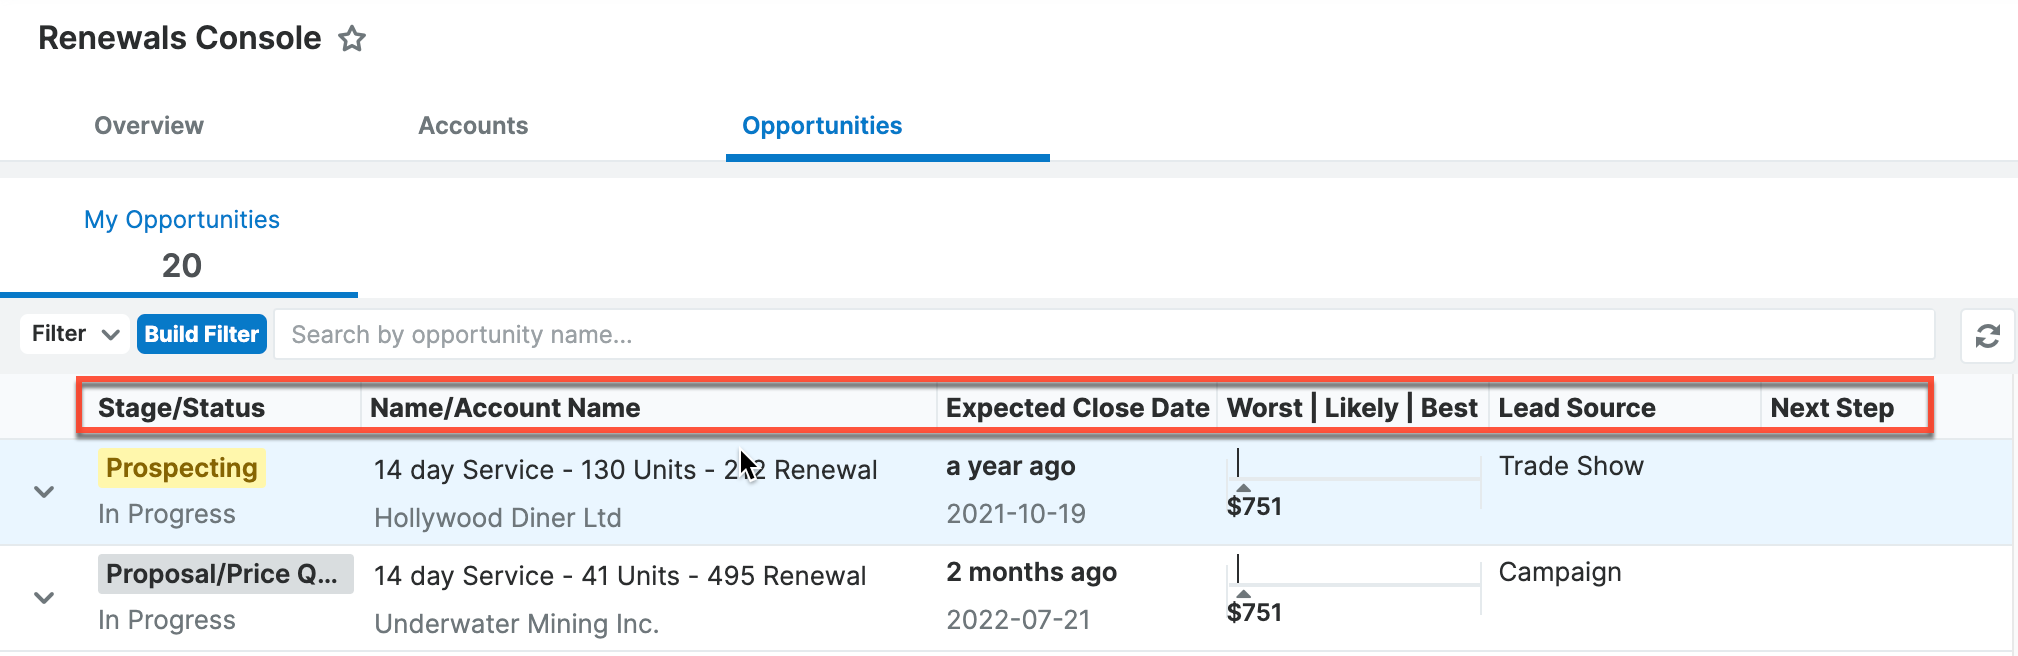Expand the Hollywood Diner Ltd opportunity row
This screenshot has height=656, width=2018.
(x=44, y=492)
